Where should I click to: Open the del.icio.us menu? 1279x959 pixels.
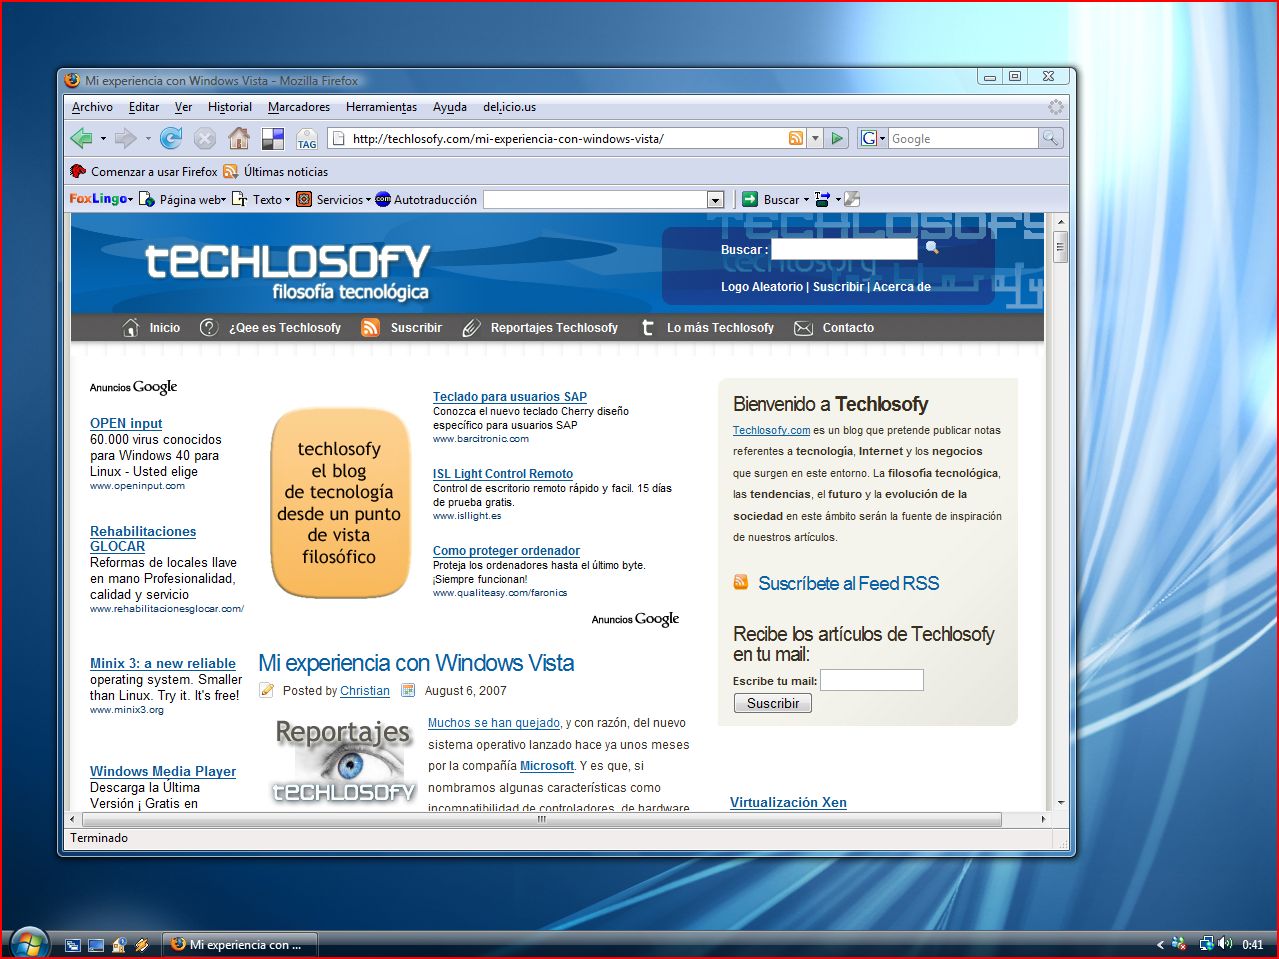(509, 107)
